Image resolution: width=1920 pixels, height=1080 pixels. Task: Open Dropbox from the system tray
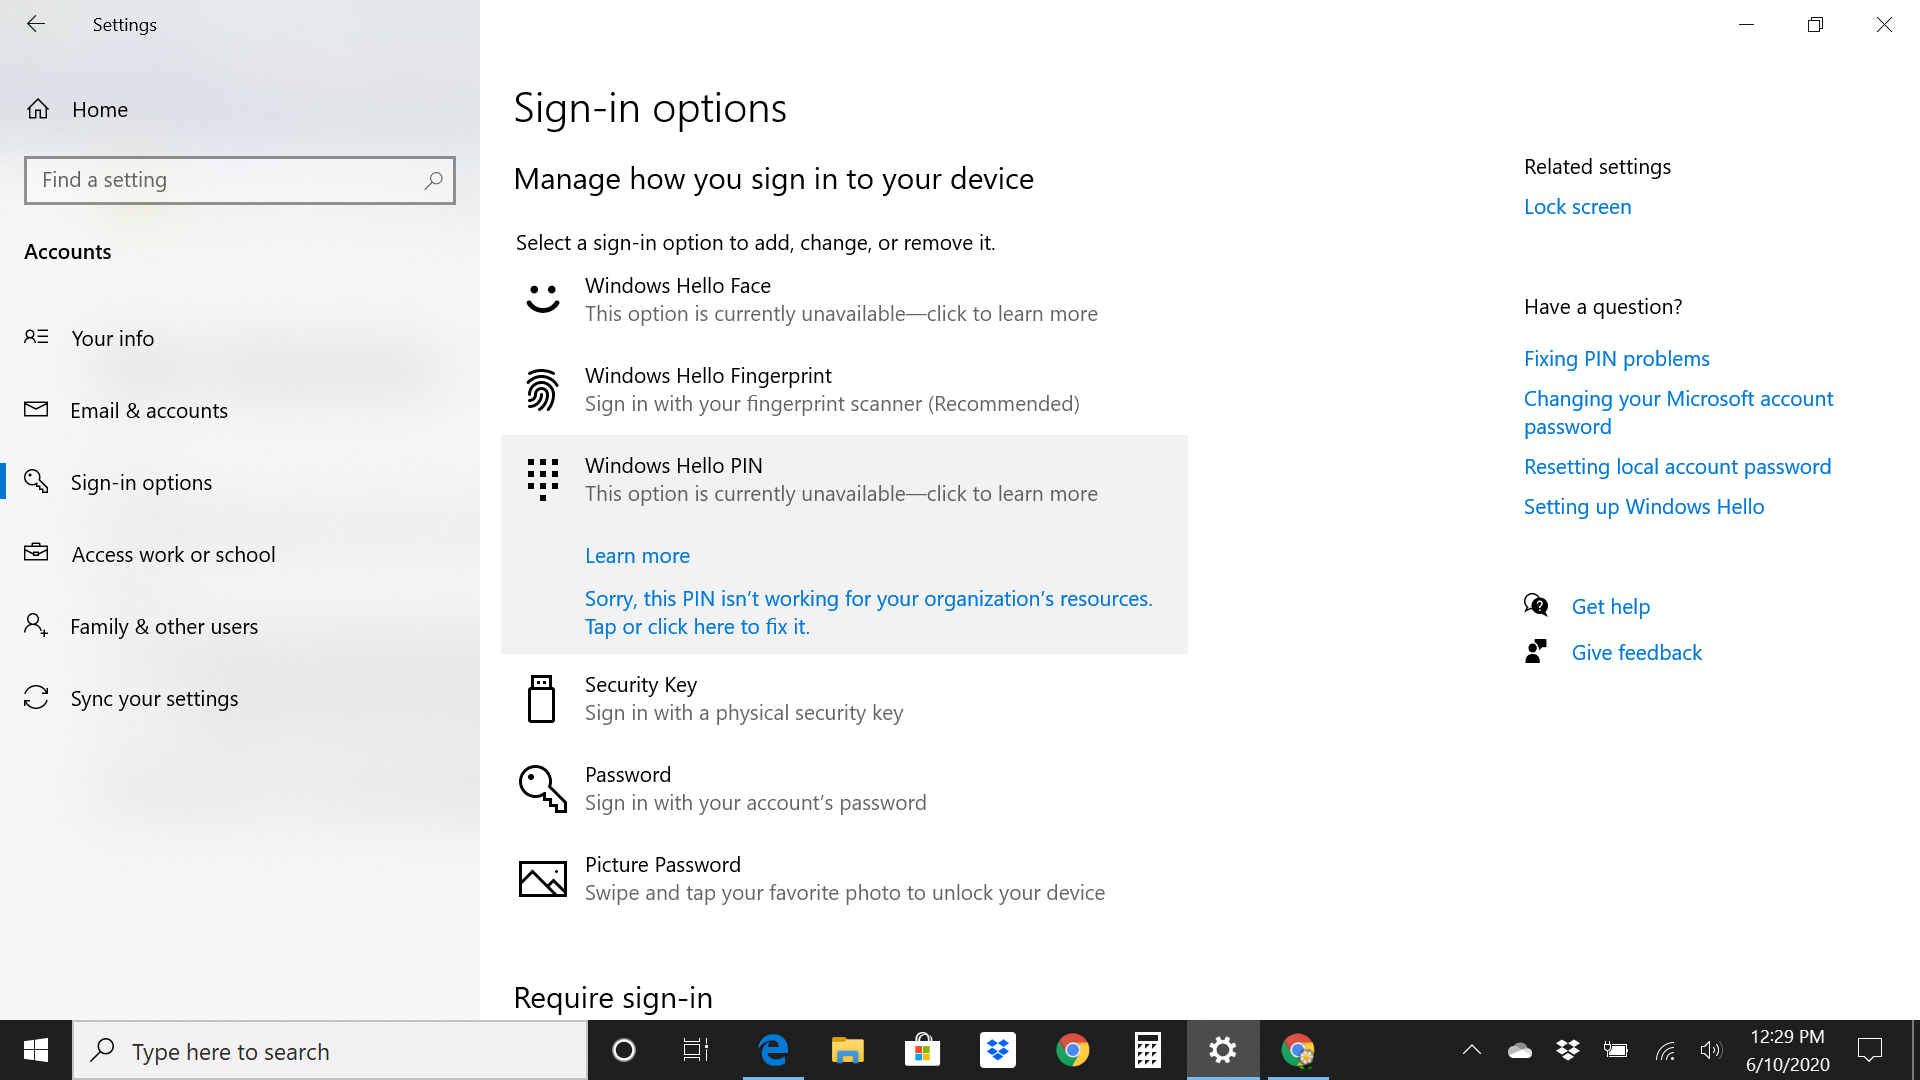click(1567, 1050)
